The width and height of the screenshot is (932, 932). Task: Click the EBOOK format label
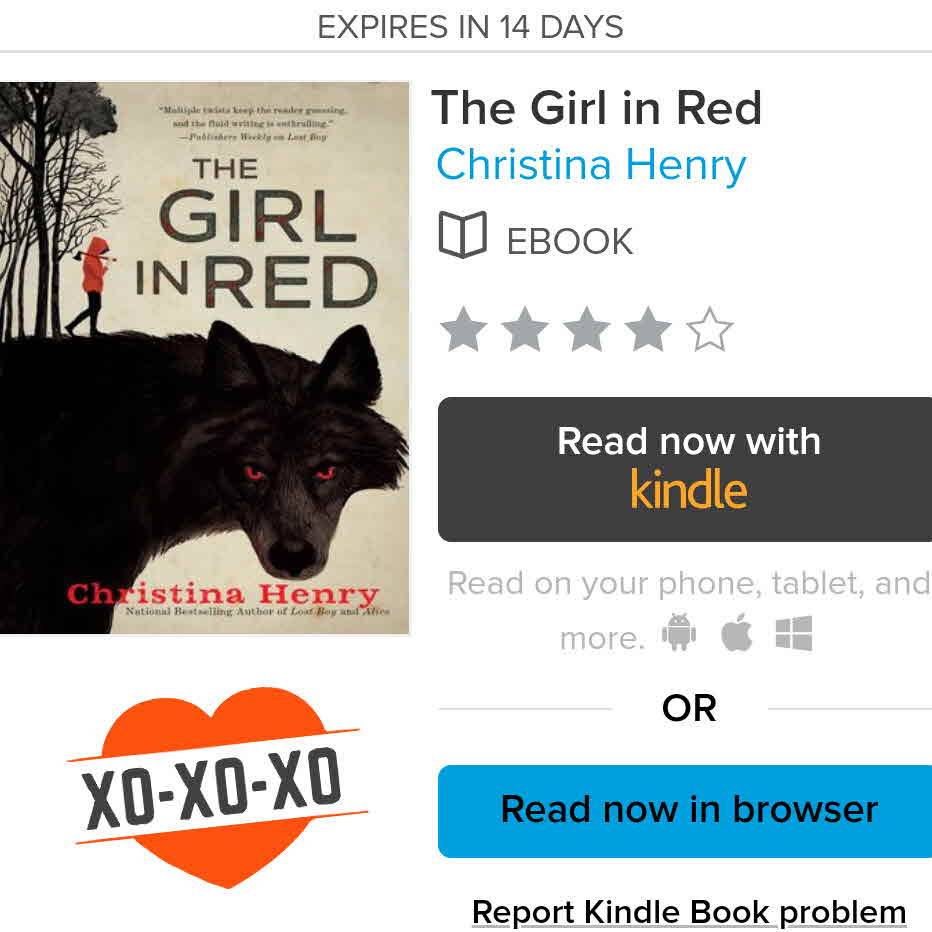569,241
